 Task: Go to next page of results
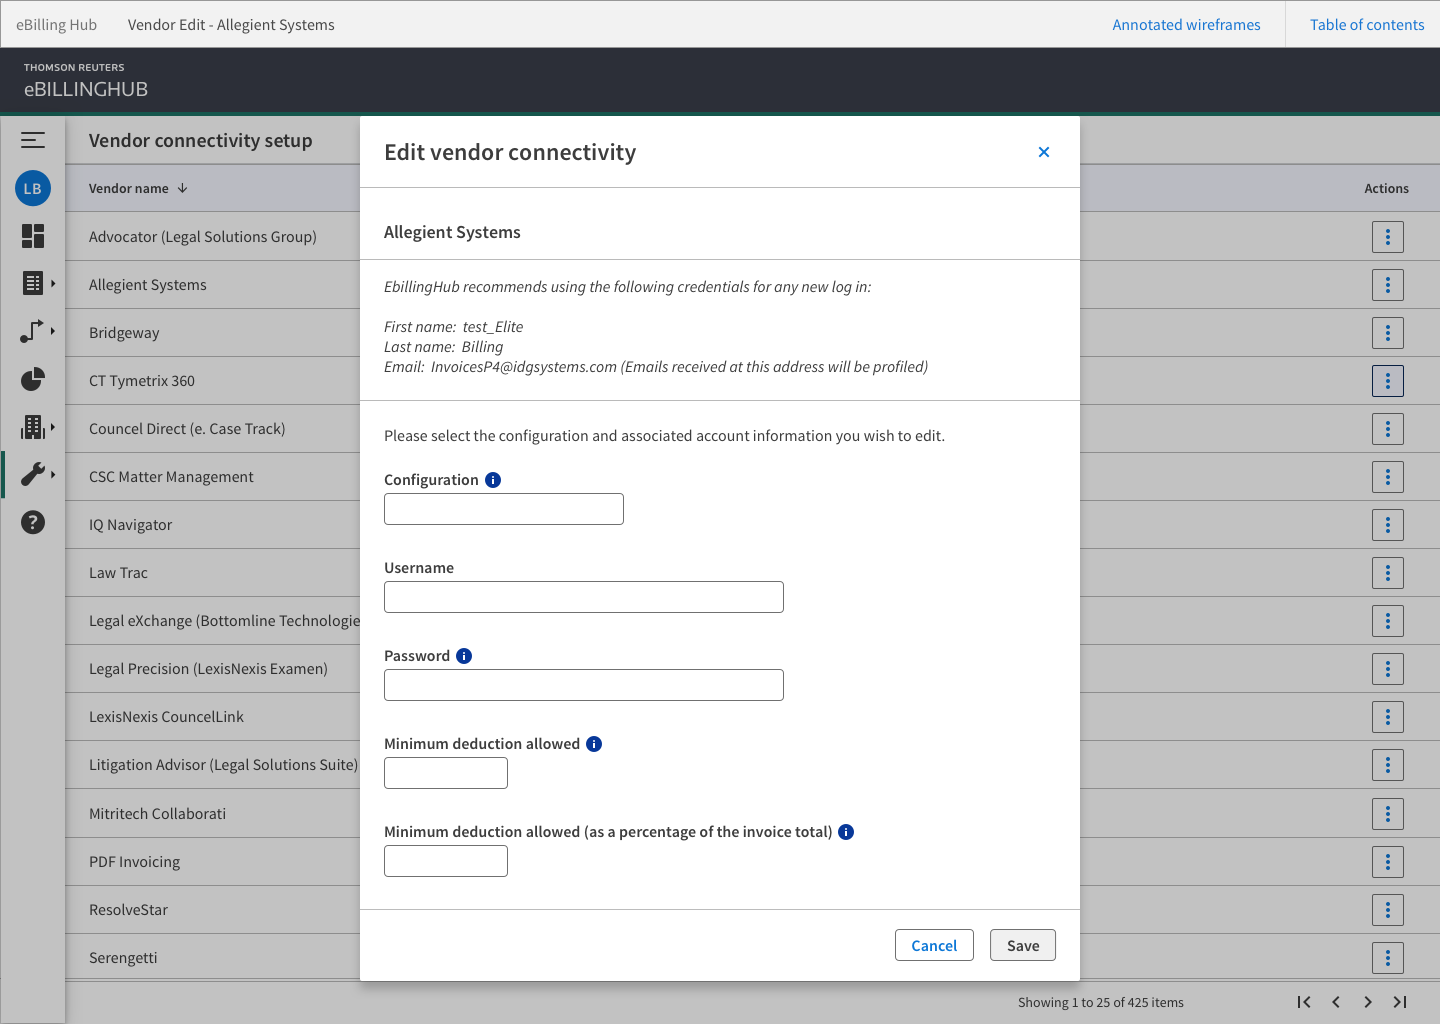pyautogui.click(x=1368, y=1002)
